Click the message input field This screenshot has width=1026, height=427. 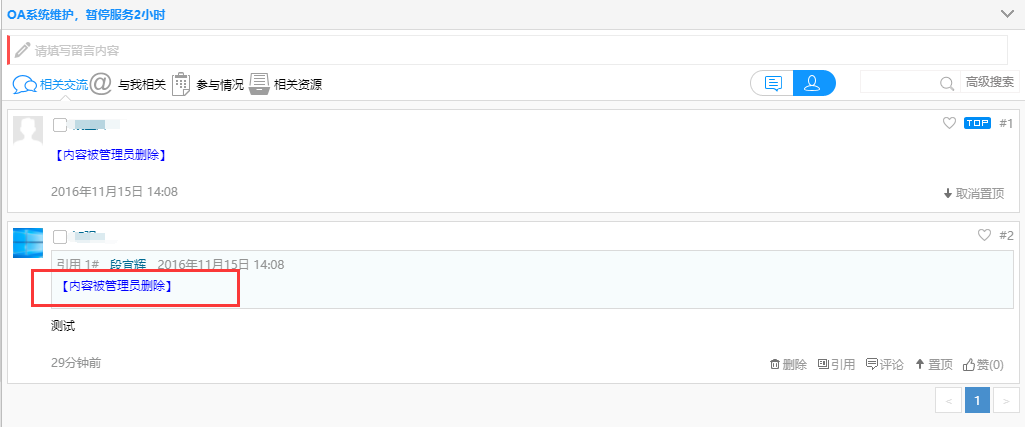tap(510, 49)
